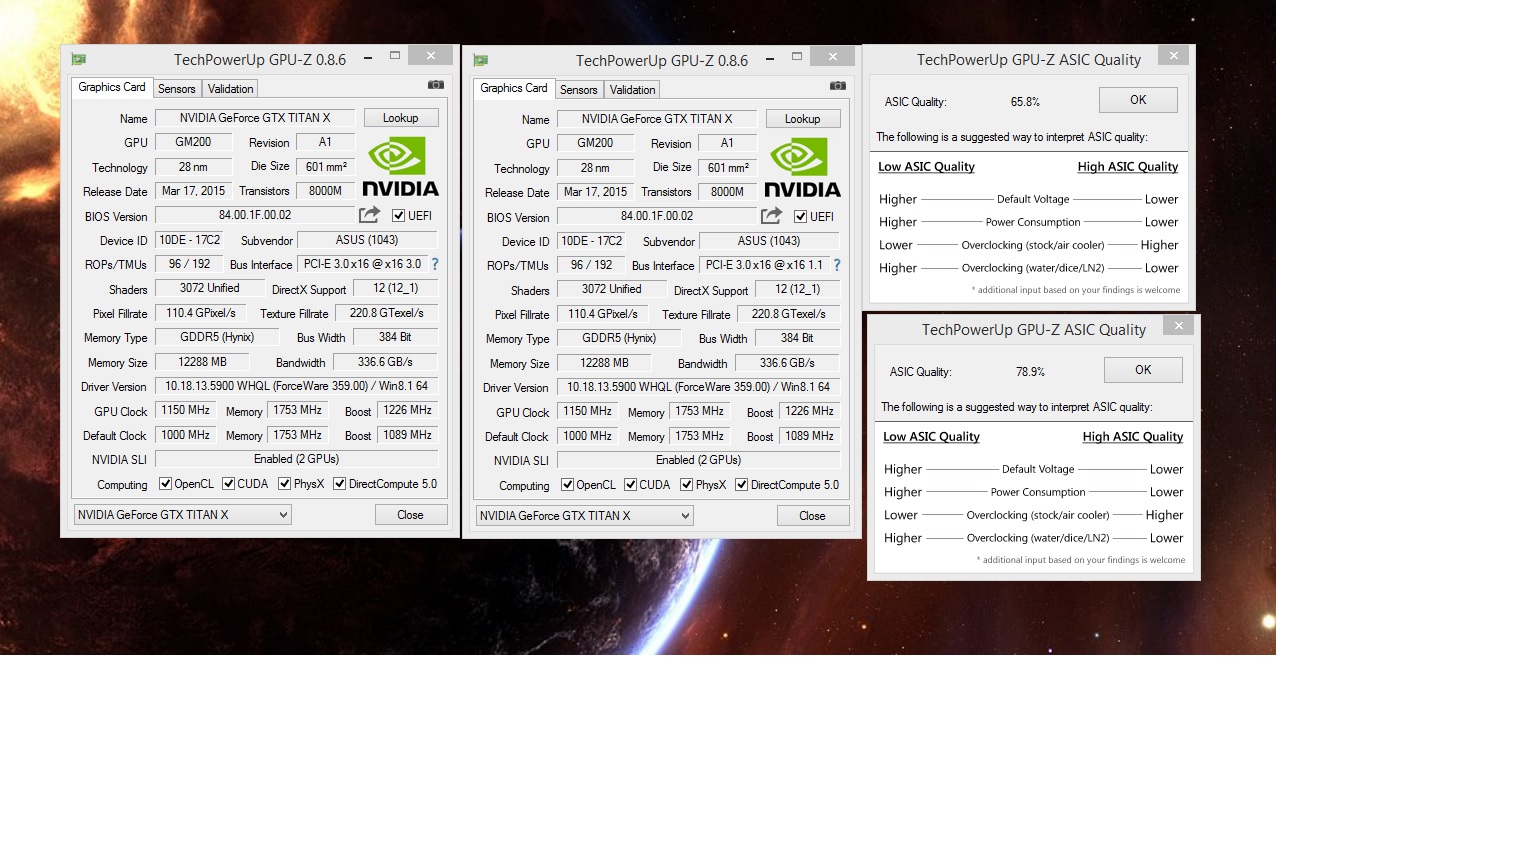The width and height of the screenshot is (1536, 864).
Task: Click the NVIDIA logo in the right GPU-Z window
Action: click(x=802, y=168)
